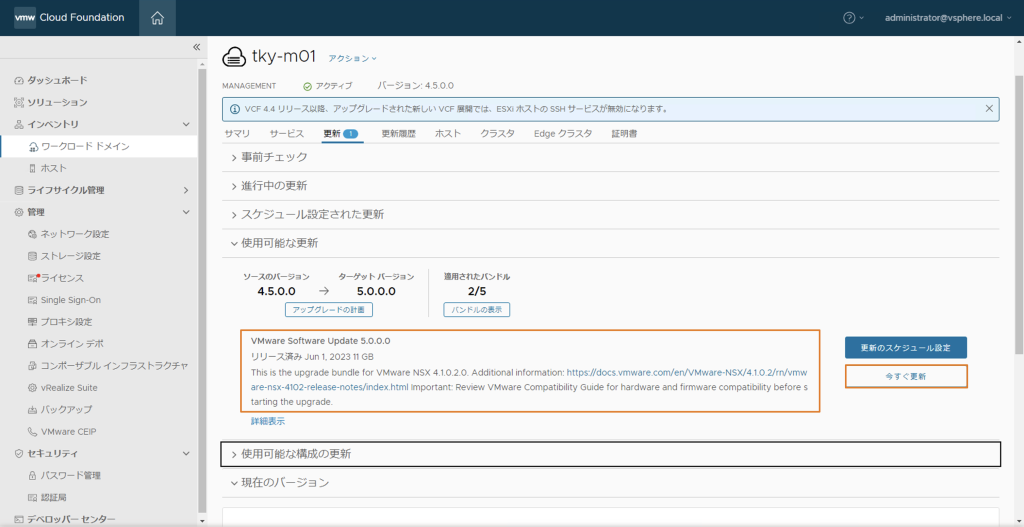This screenshot has height=527, width=1024.
Task: Switch to the Edge クラスタ tab
Action: [x=562, y=133]
